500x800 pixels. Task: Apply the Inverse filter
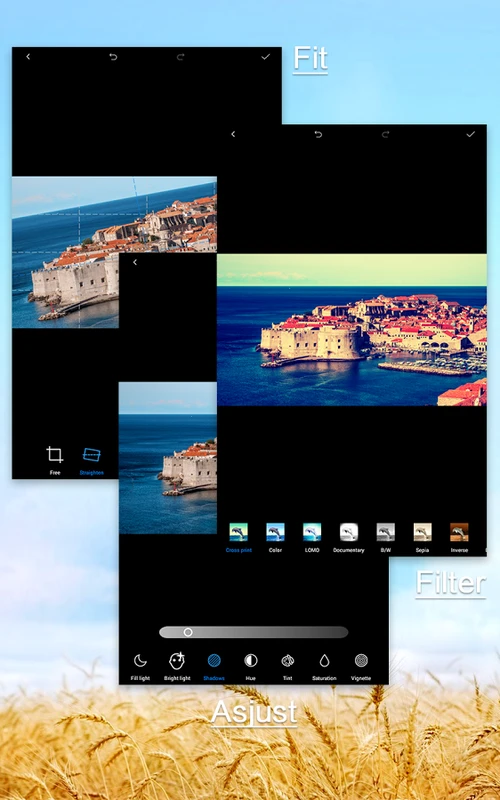tap(459, 538)
